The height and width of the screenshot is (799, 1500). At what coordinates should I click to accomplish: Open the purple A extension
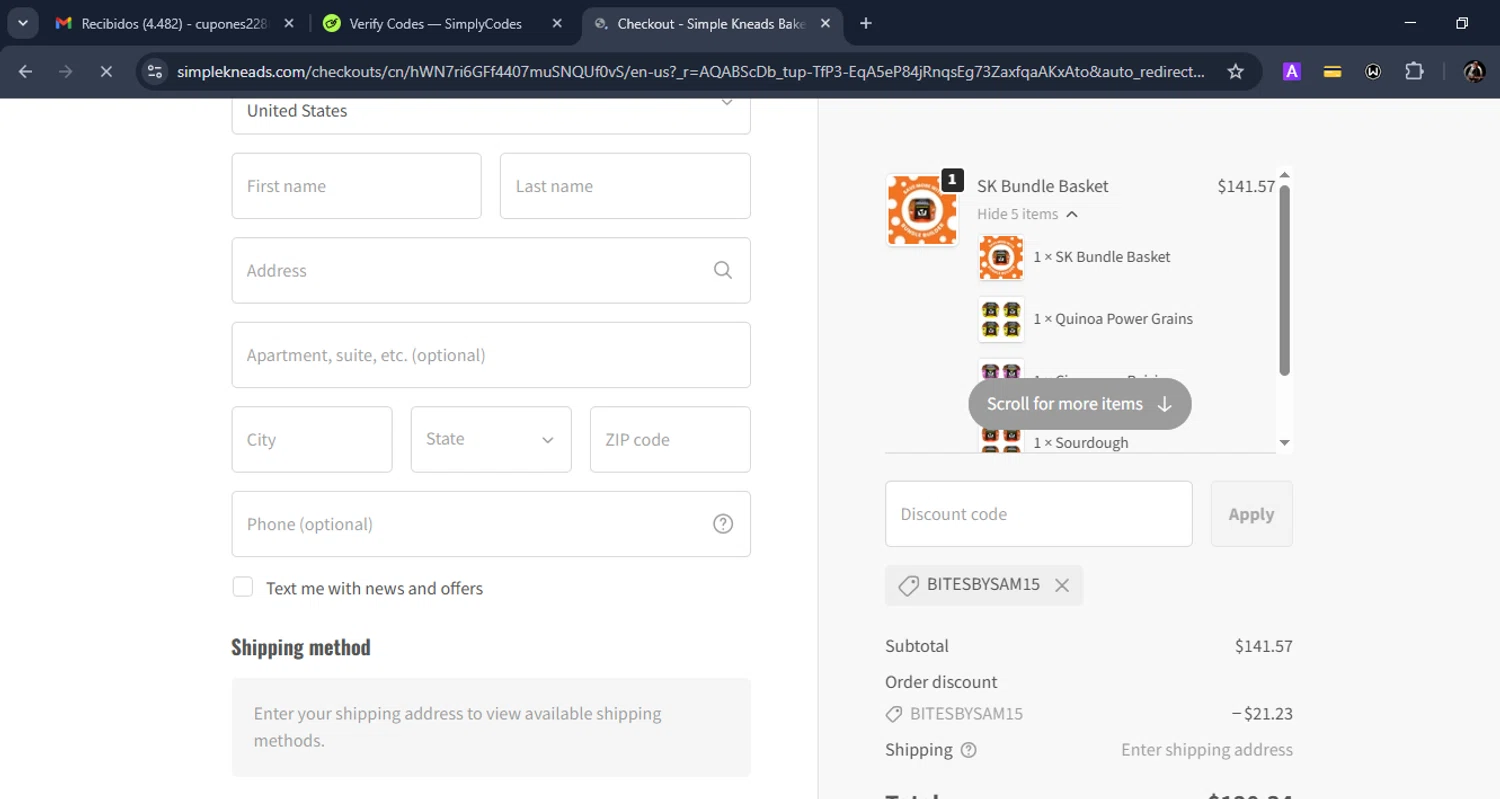point(1292,71)
